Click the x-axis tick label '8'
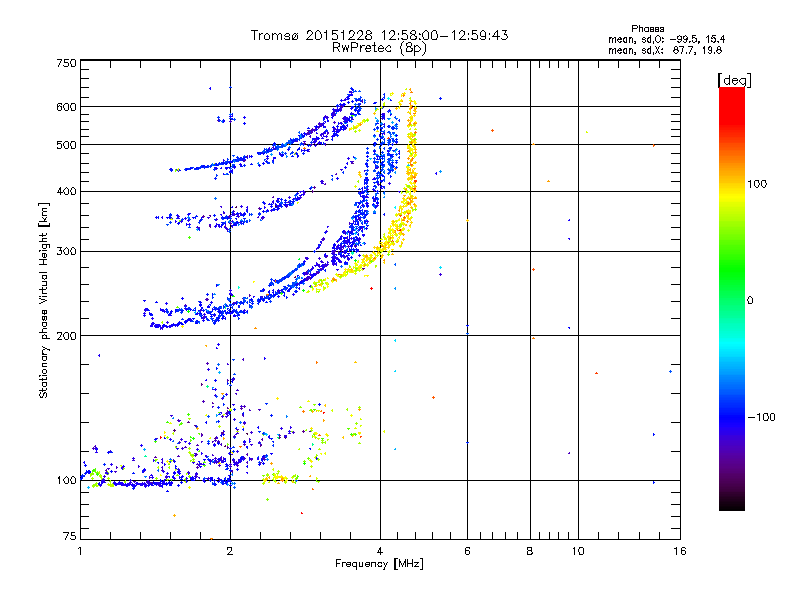The image size is (800, 600). click(530, 551)
